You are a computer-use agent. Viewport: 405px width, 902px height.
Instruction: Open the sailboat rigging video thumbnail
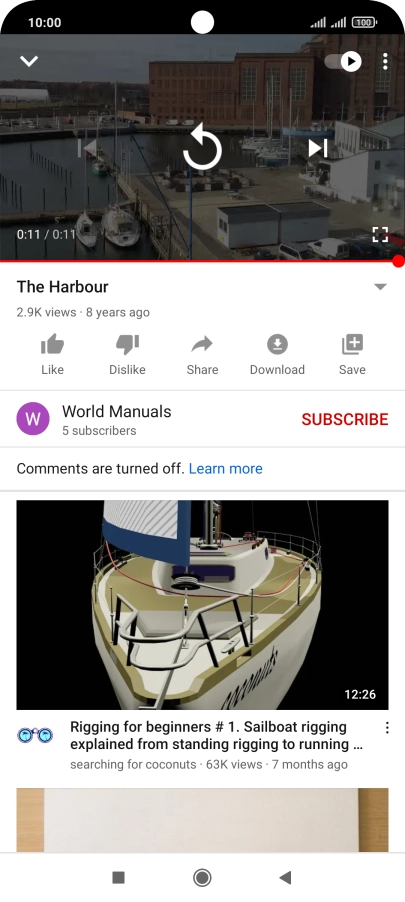(202, 605)
